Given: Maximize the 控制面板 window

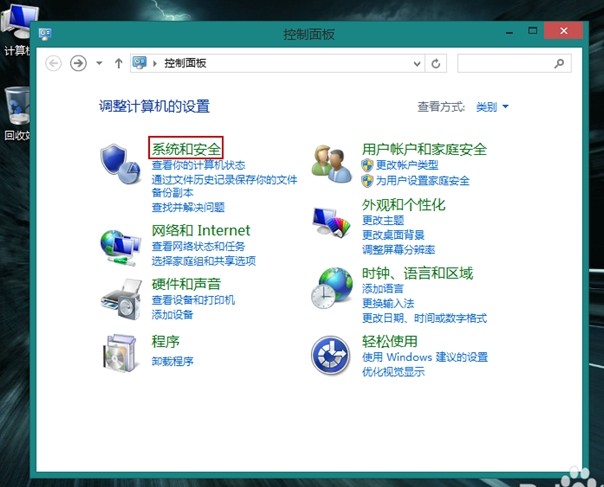Looking at the screenshot, I should point(532,31).
